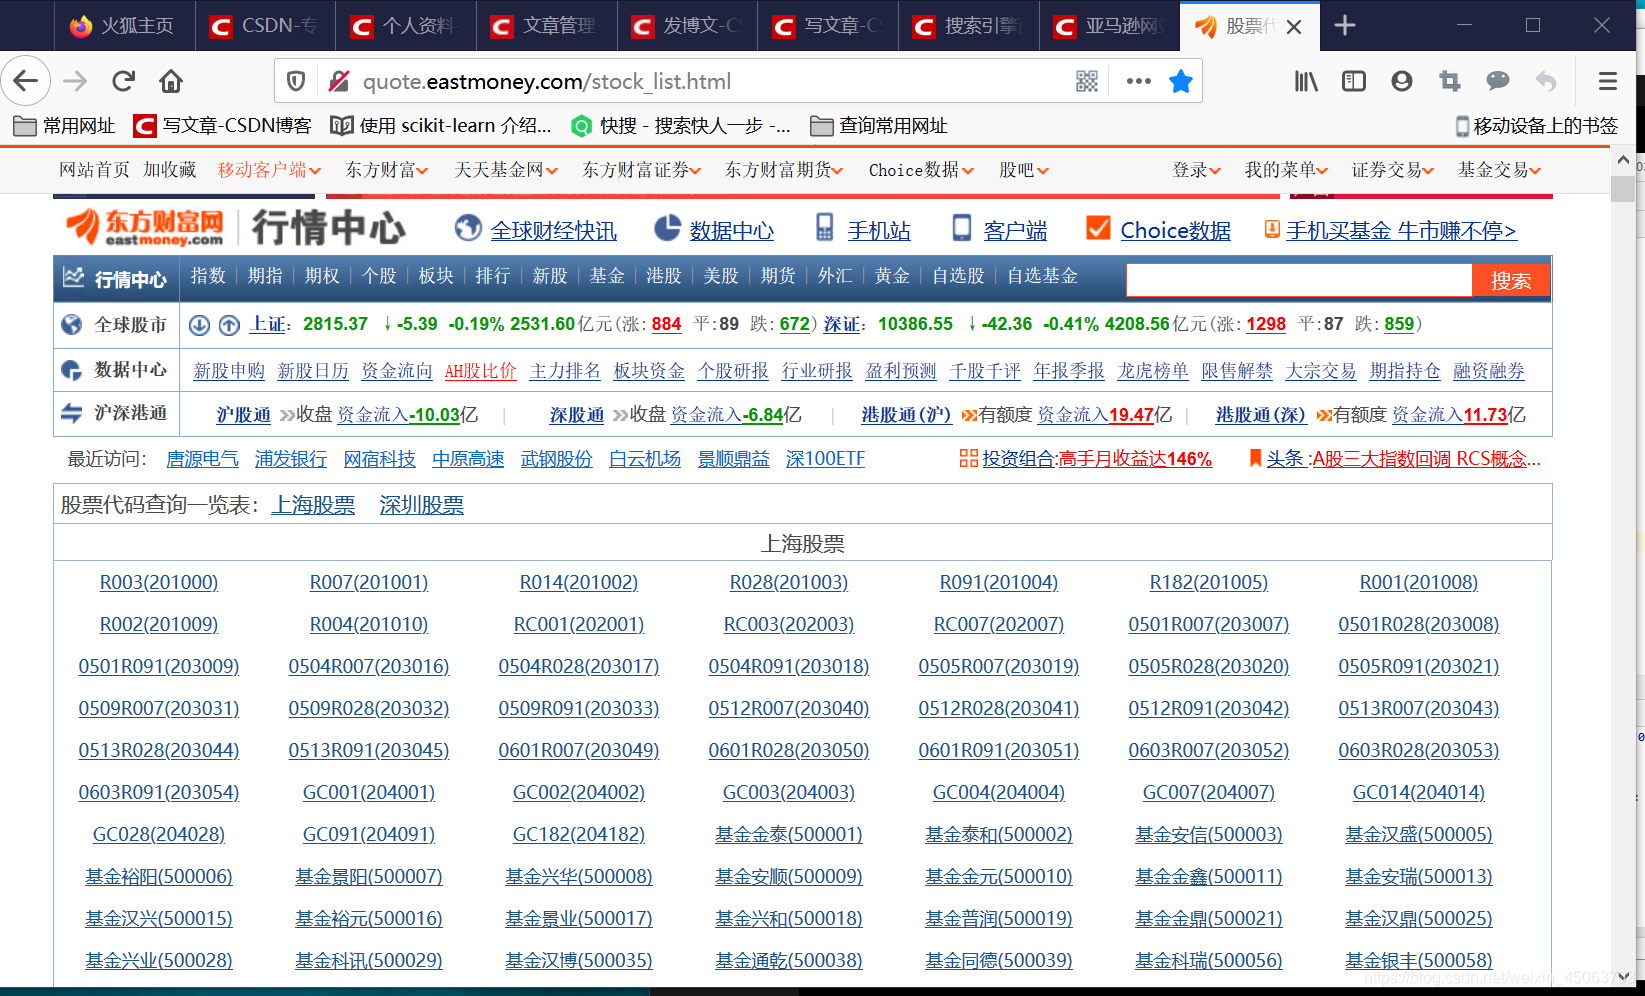Open the 沪股通 link
This screenshot has width=1645, height=996.
click(x=244, y=415)
